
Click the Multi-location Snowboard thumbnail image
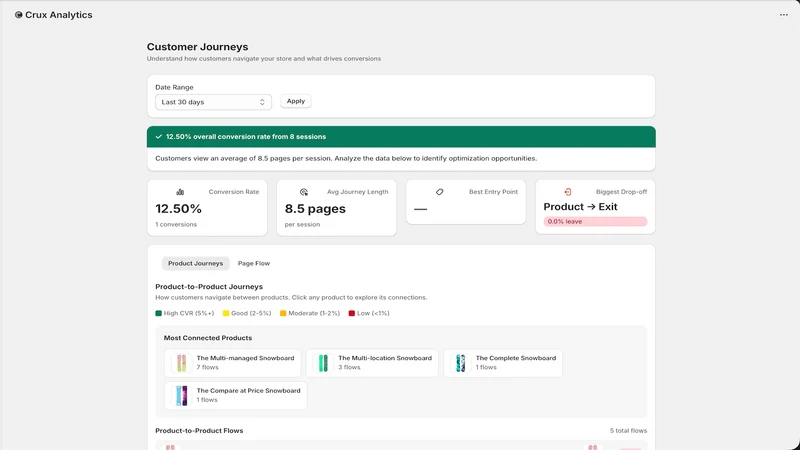pyautogui.click(x=323, y=363)
